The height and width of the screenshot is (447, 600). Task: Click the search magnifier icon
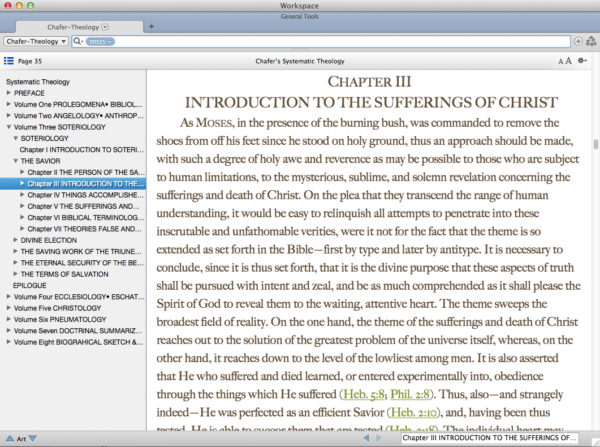(77, 41)
